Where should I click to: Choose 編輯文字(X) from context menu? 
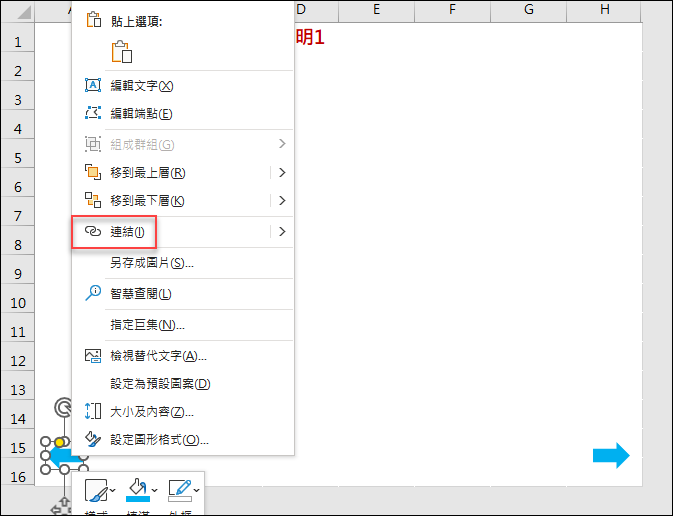point(183,85)
